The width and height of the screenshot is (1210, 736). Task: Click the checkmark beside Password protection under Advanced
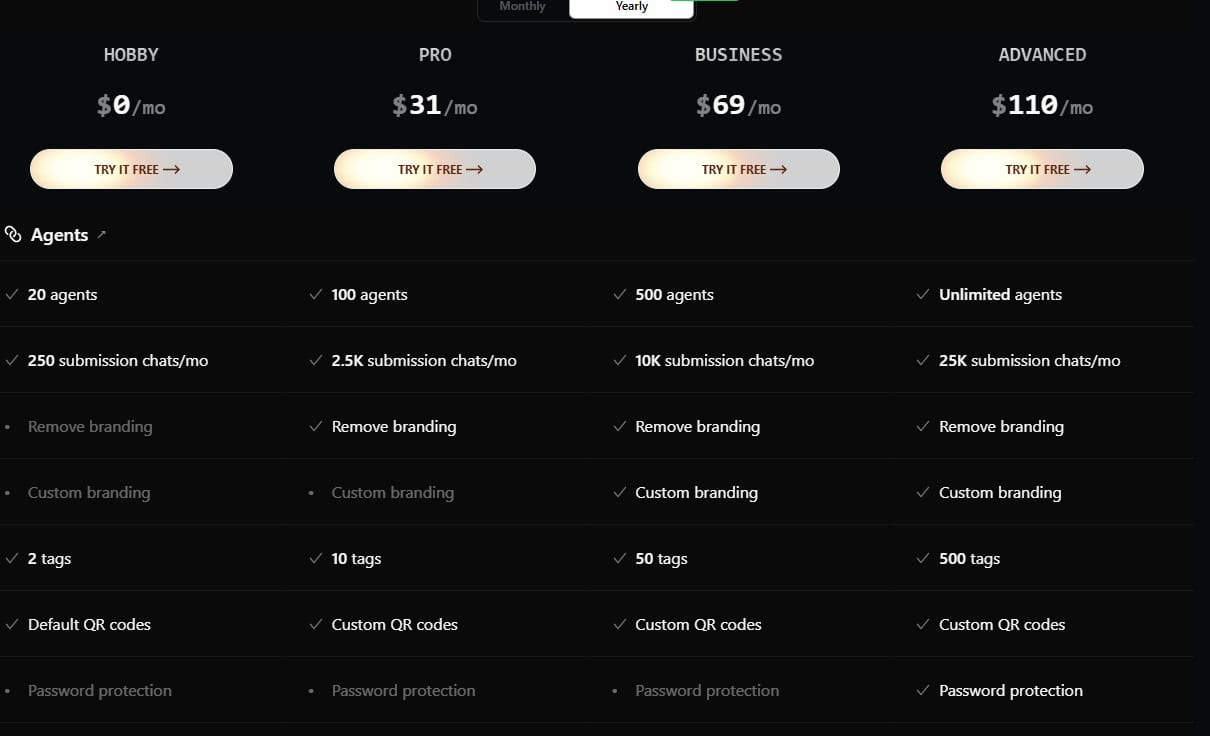922,690
